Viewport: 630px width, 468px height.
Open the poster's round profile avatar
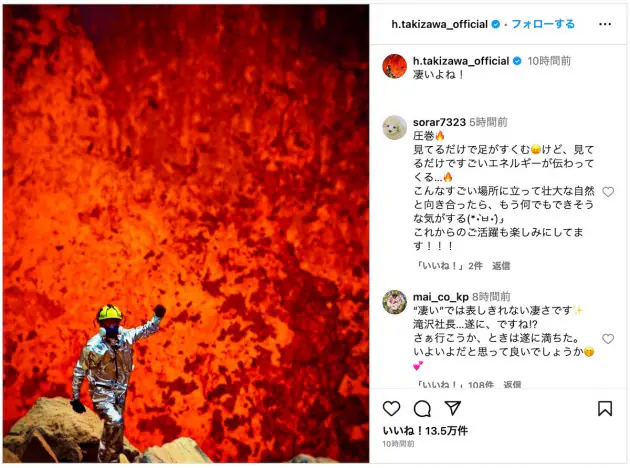(x=395, y=66)
